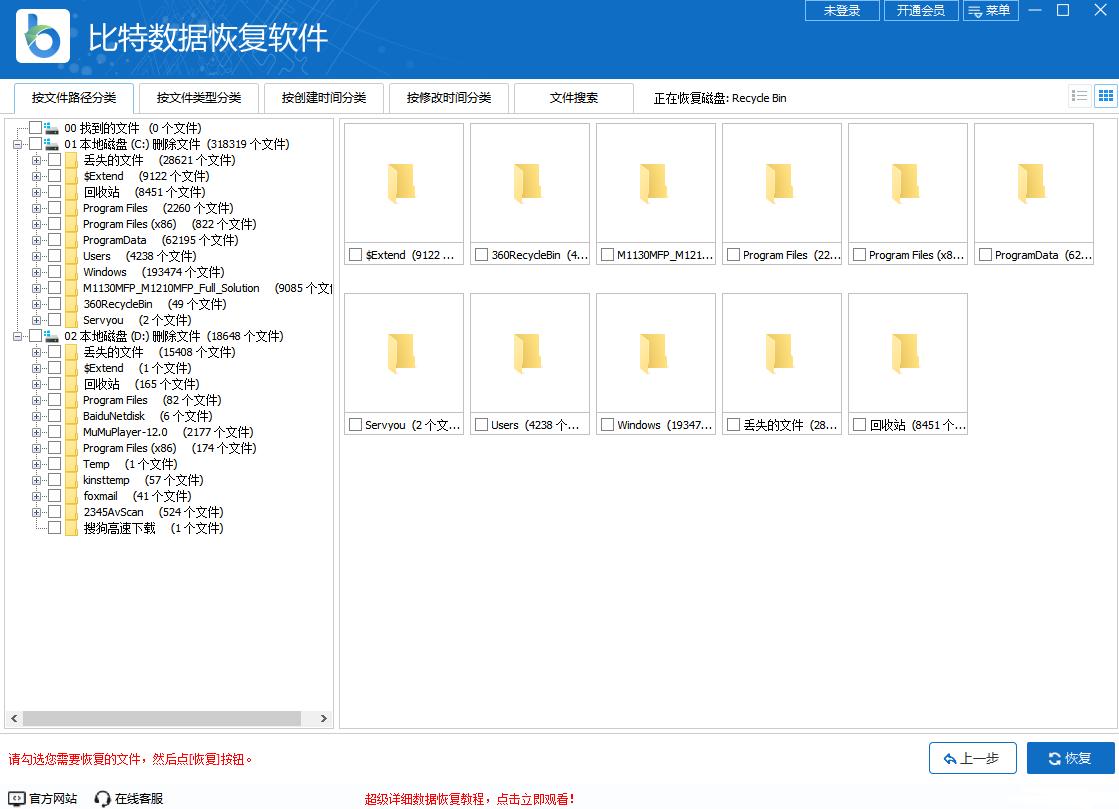Open the 360RecycleBin folder thumbnail
Viewport: 1119px width, 809px height.
(x=529, y=182)
